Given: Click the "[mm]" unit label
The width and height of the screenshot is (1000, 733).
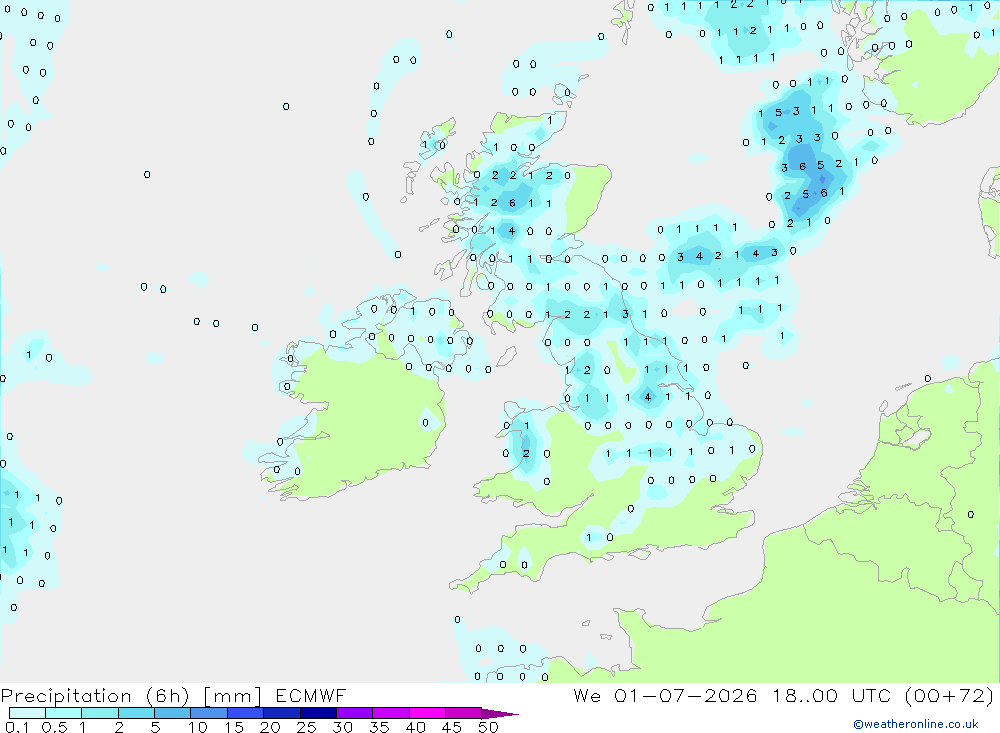Looking at the screenshot, I should tap(232, 696).
